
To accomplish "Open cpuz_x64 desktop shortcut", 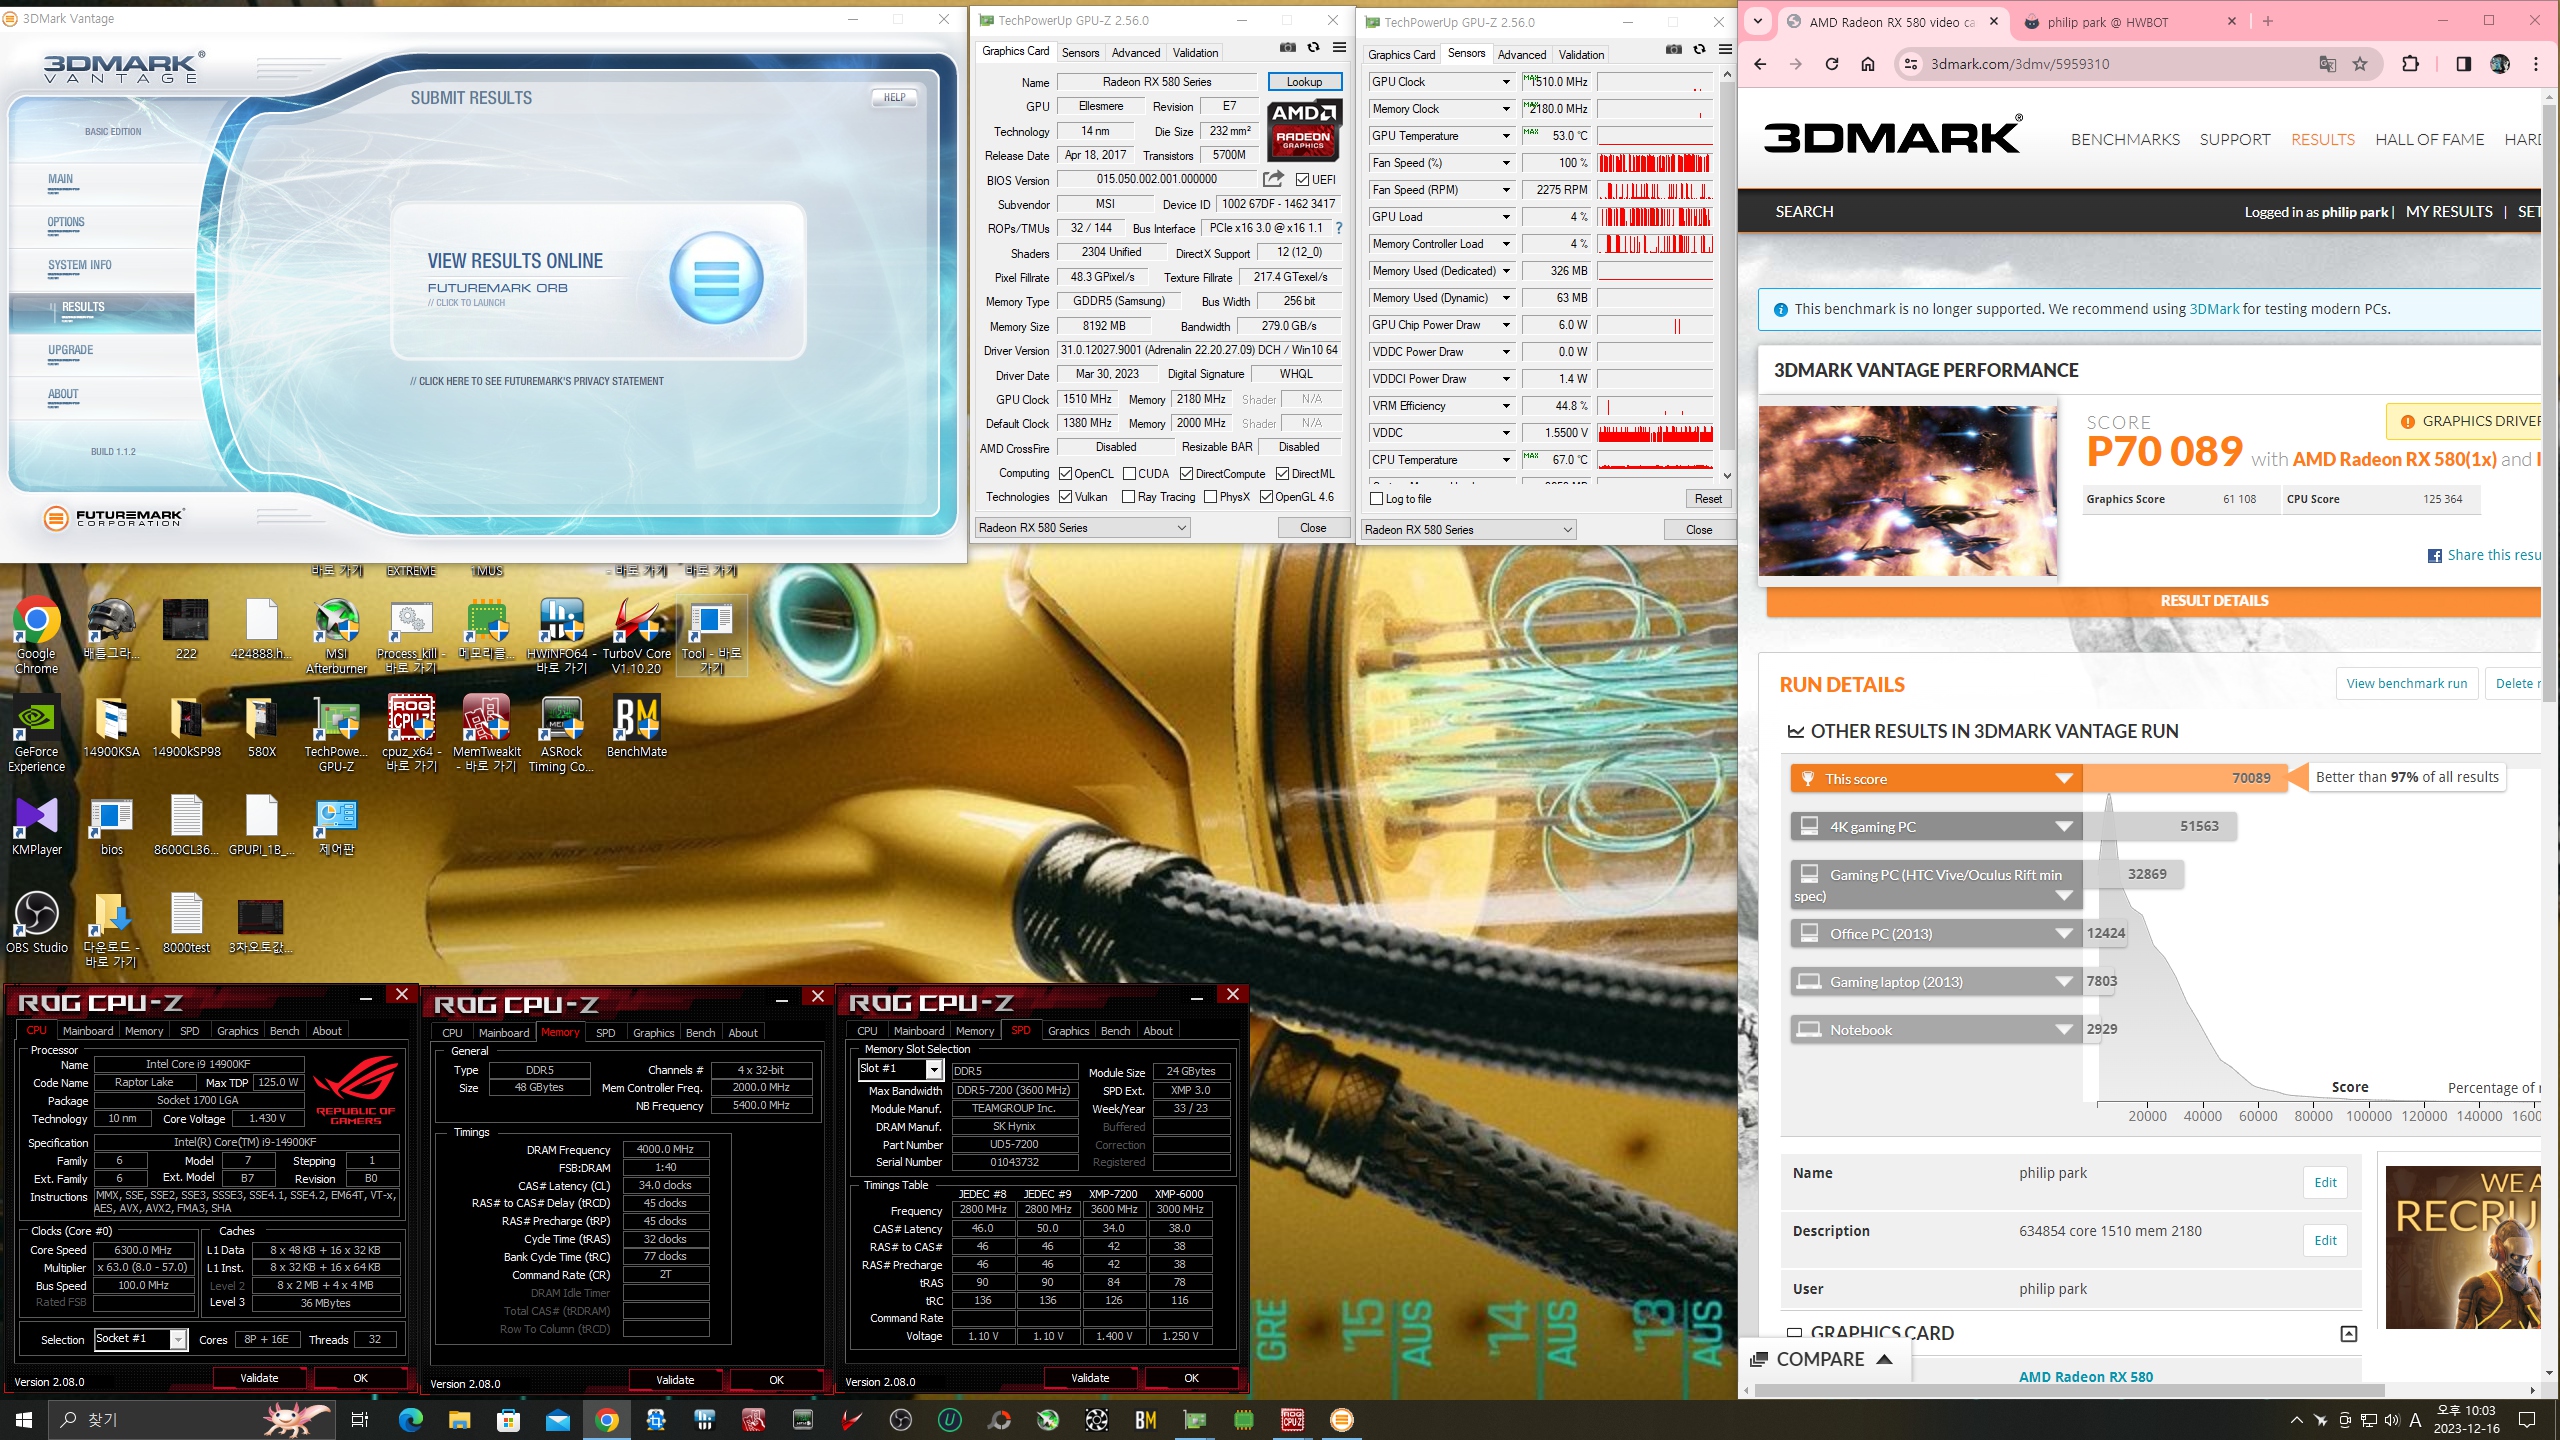I will point(411,734).
